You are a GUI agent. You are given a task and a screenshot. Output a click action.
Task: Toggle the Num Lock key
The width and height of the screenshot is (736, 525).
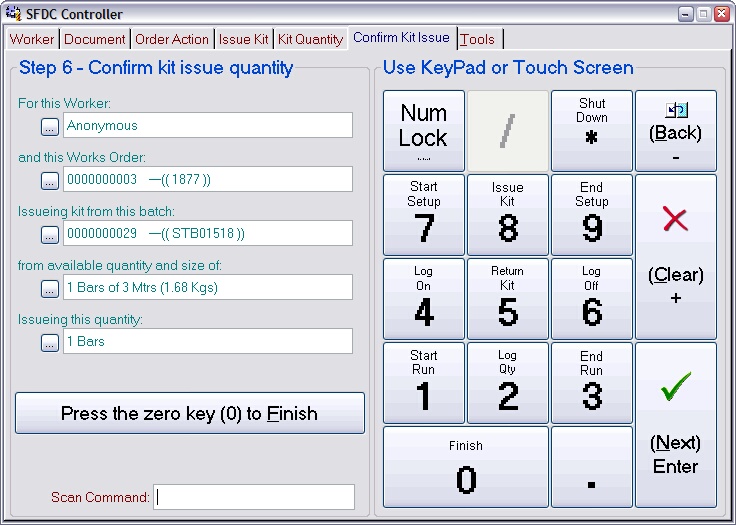pos(423,131)
